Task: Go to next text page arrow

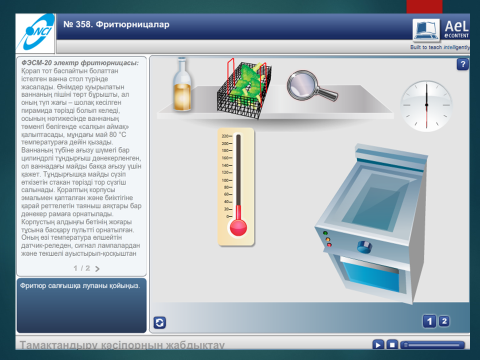Action: click(97, 269)
